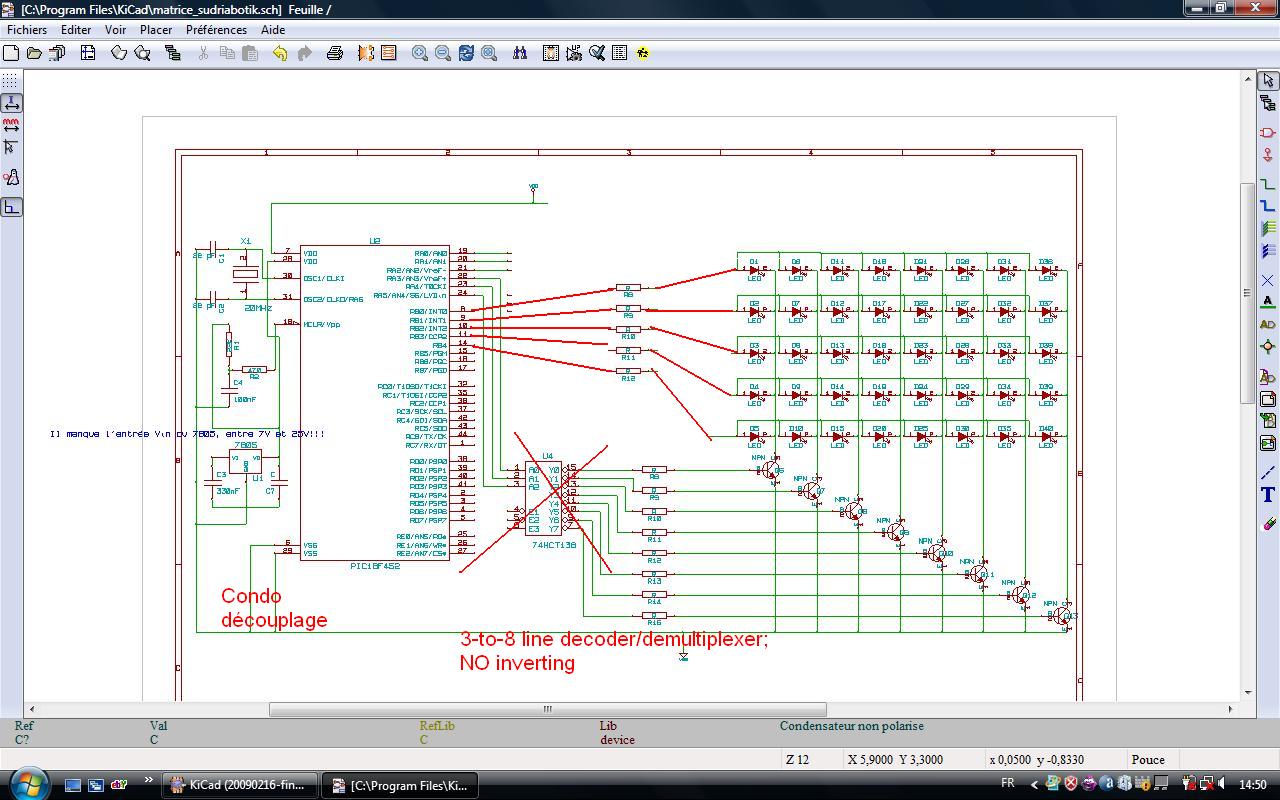Select the Draw graphic line tool
The image size is (1280, 800).
tap(1268, 472)
